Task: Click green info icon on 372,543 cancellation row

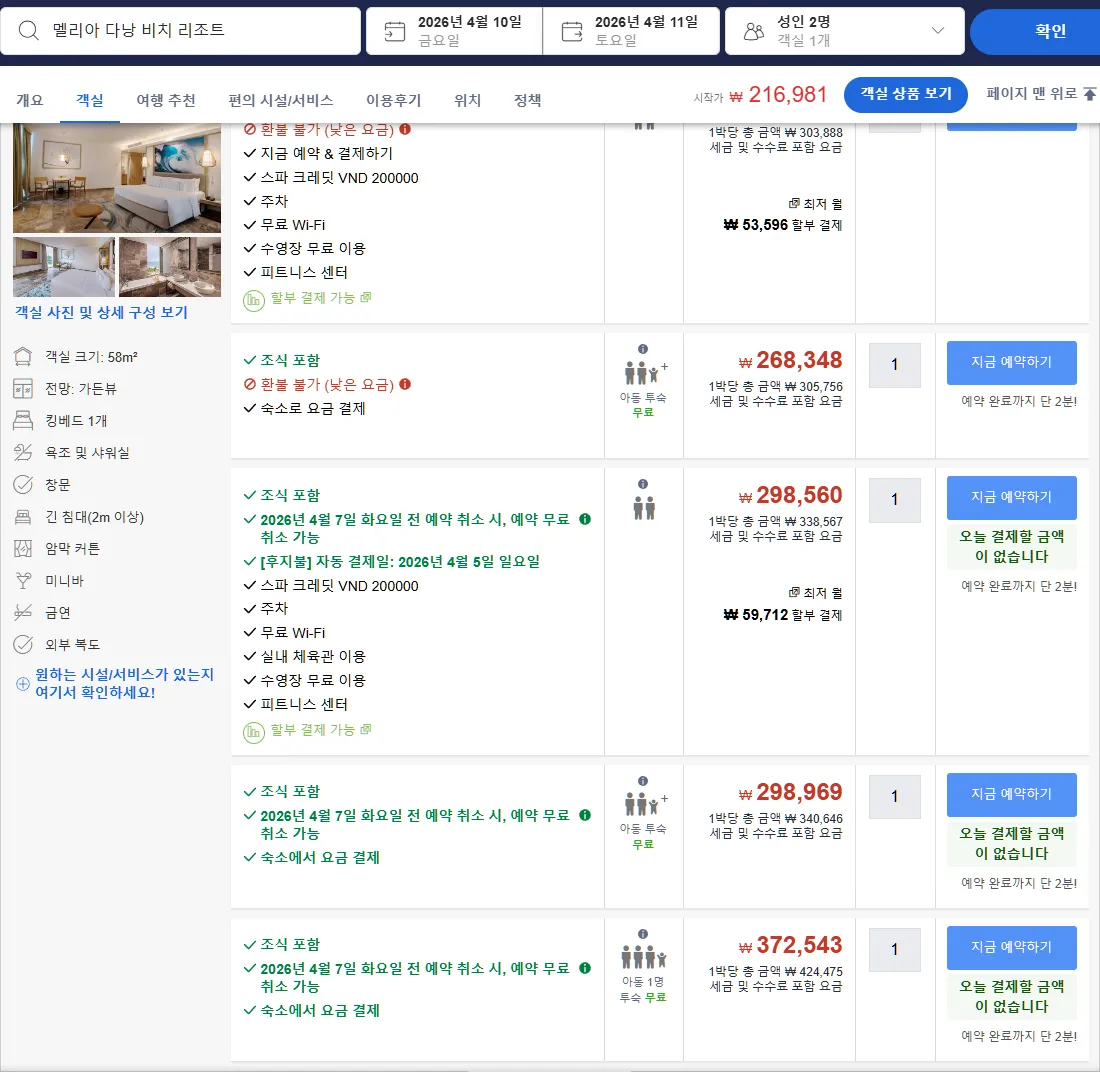Action: point(585,968)
